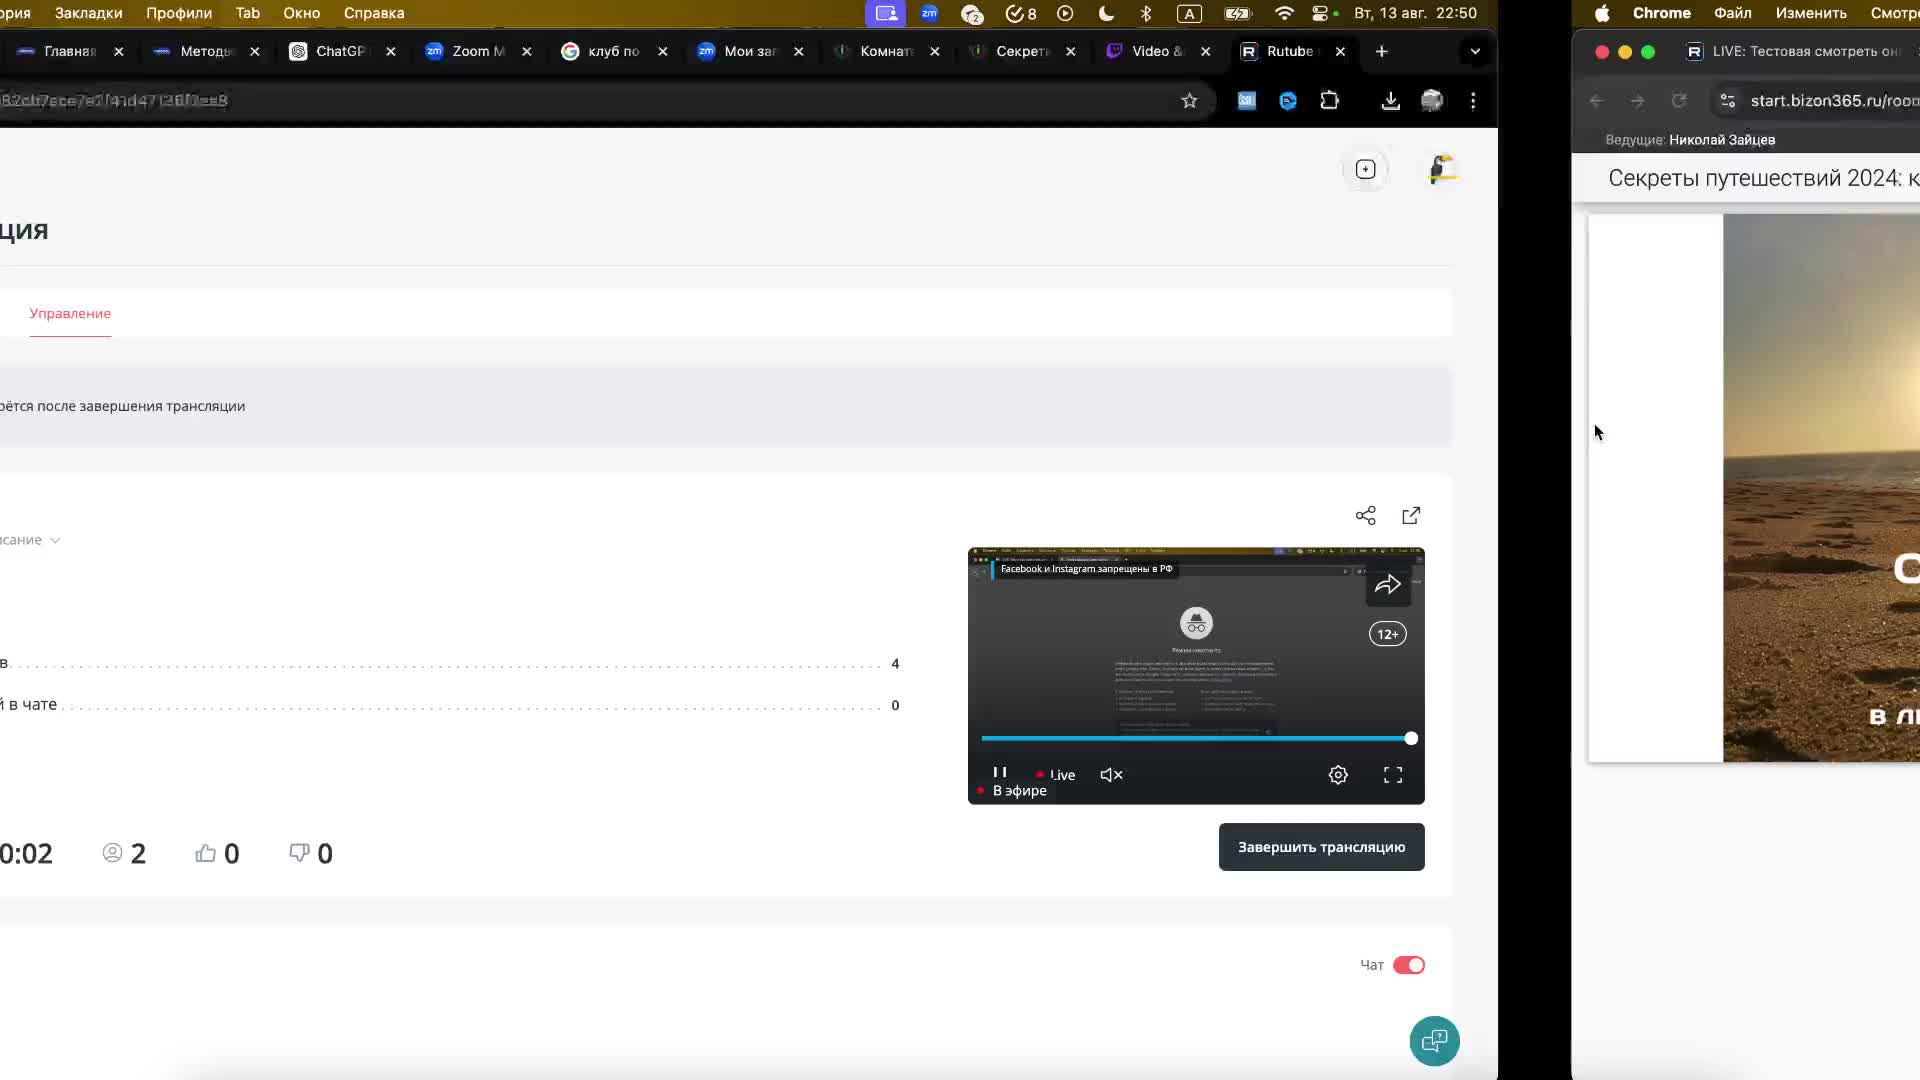Drag the video playback progress slider

[1410, 738]
